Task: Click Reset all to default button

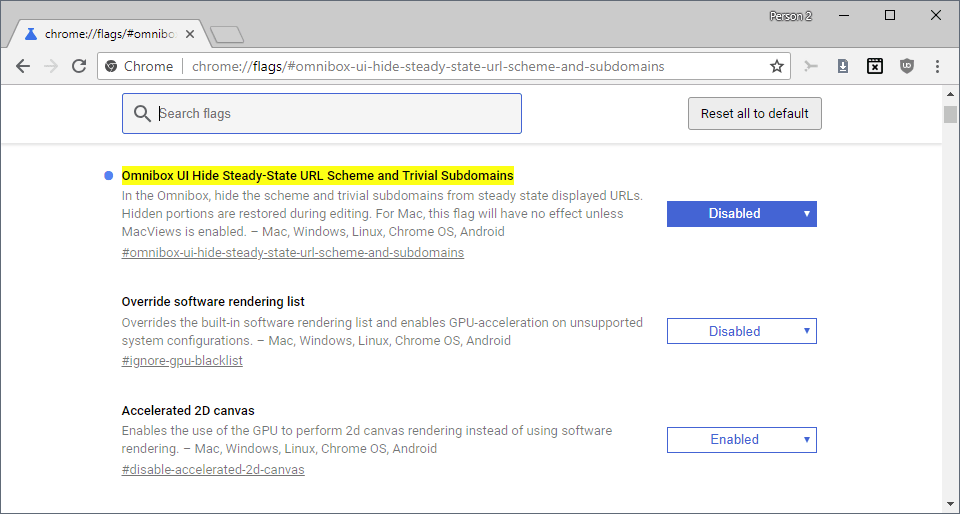Action: point(755,113)
